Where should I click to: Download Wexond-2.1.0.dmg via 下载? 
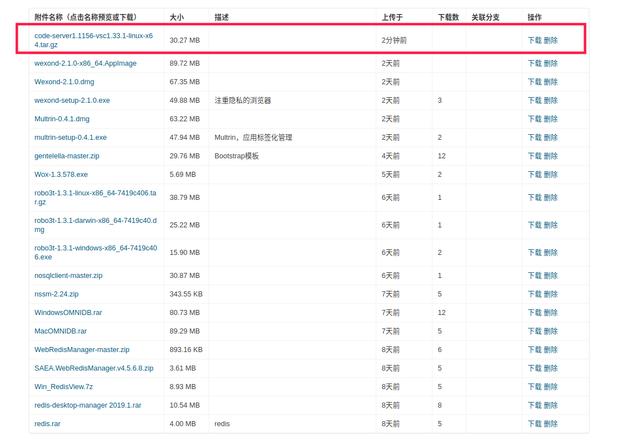[535, 82]
